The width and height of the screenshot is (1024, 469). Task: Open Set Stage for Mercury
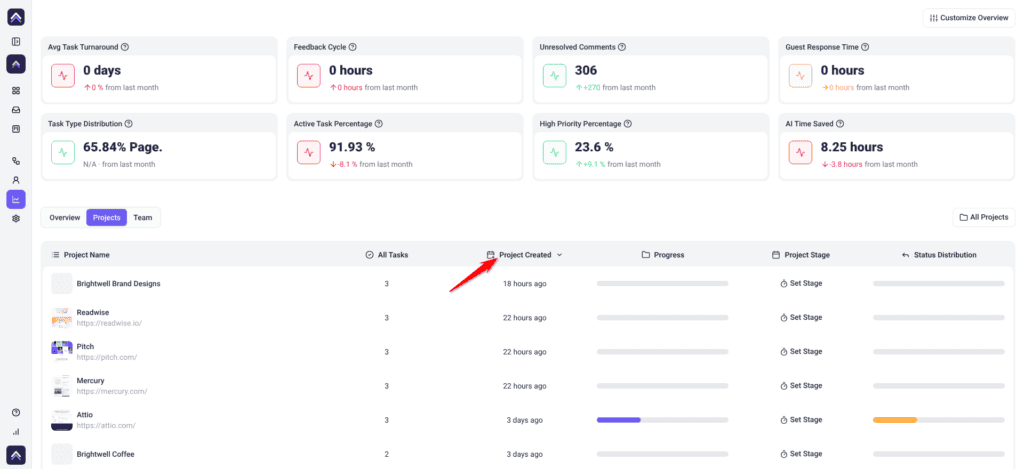(801, 385)
